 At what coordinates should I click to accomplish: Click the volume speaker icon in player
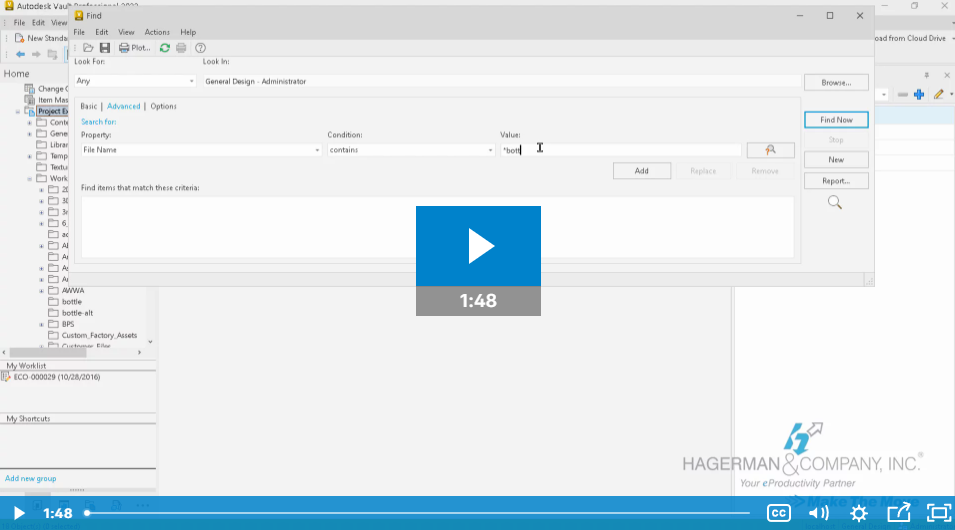pos(819,514)
